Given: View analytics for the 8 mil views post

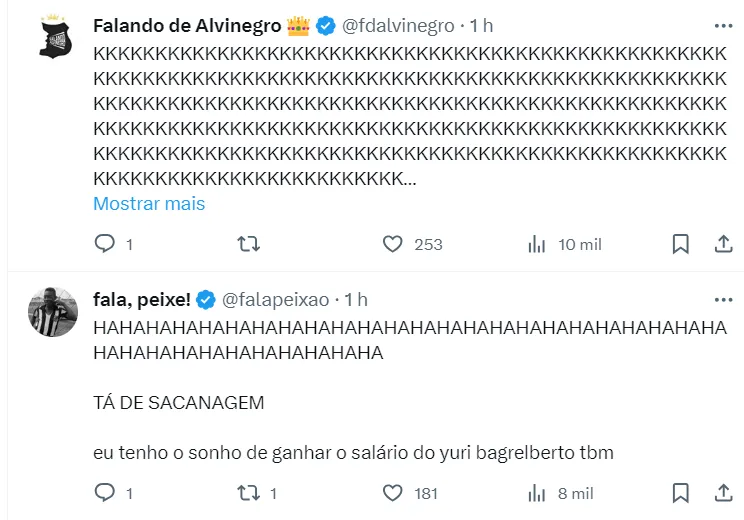Looking at the screenshot, I should (x=536, y=493).
